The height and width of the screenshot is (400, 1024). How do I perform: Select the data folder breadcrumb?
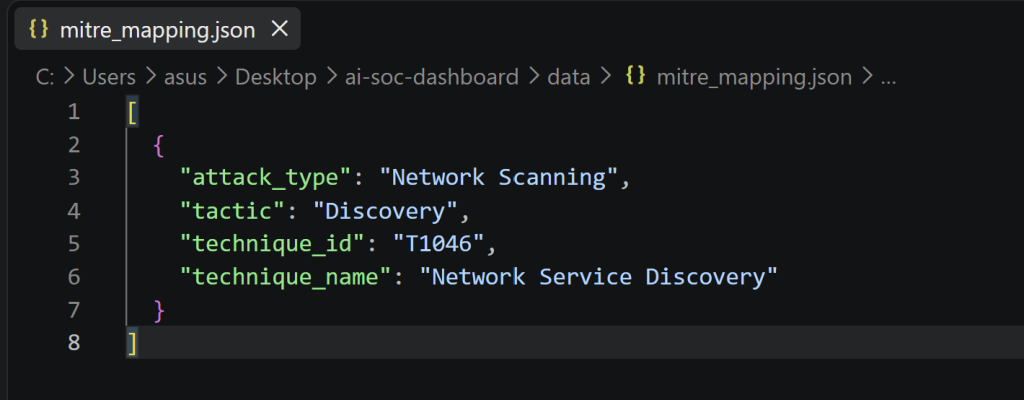[569, 77]
